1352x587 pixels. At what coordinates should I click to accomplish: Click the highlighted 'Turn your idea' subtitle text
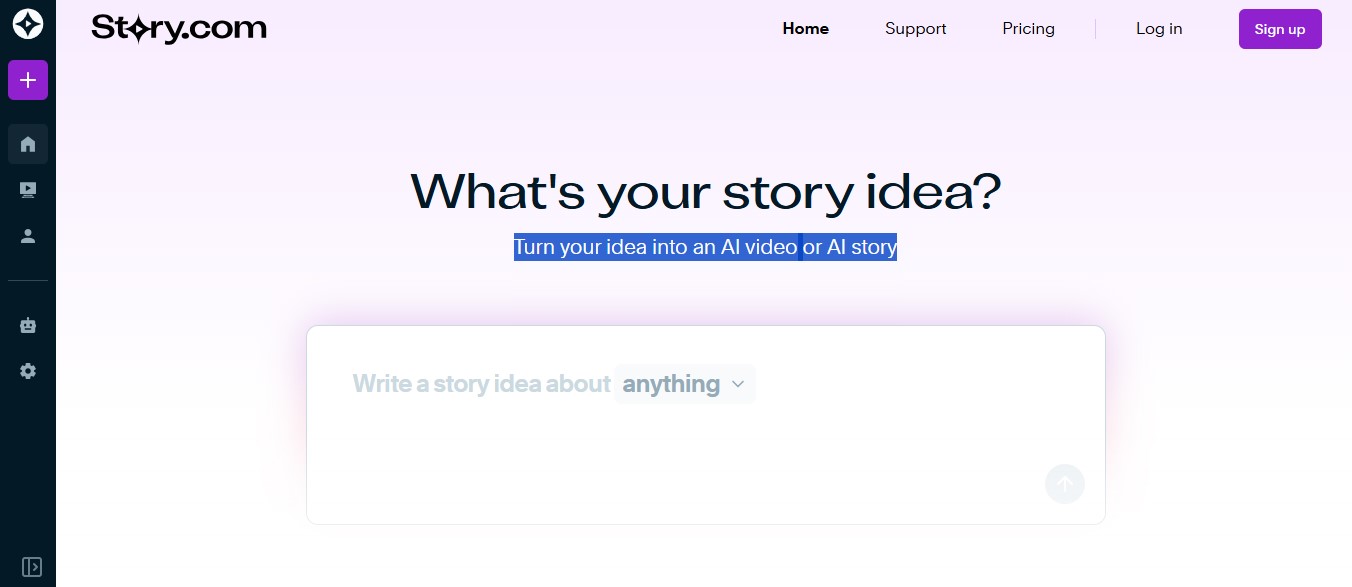705,246
